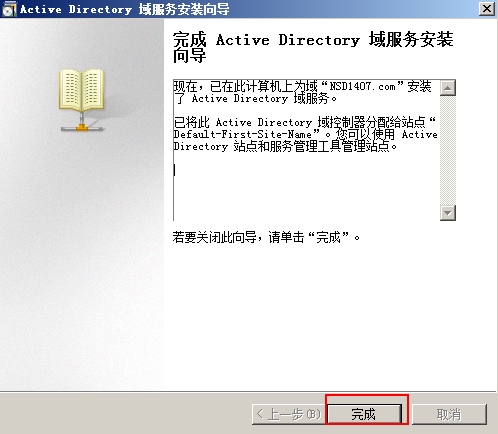Click the first line starting with 现在
The image size is (498, 434).
(x=303, y=87)
